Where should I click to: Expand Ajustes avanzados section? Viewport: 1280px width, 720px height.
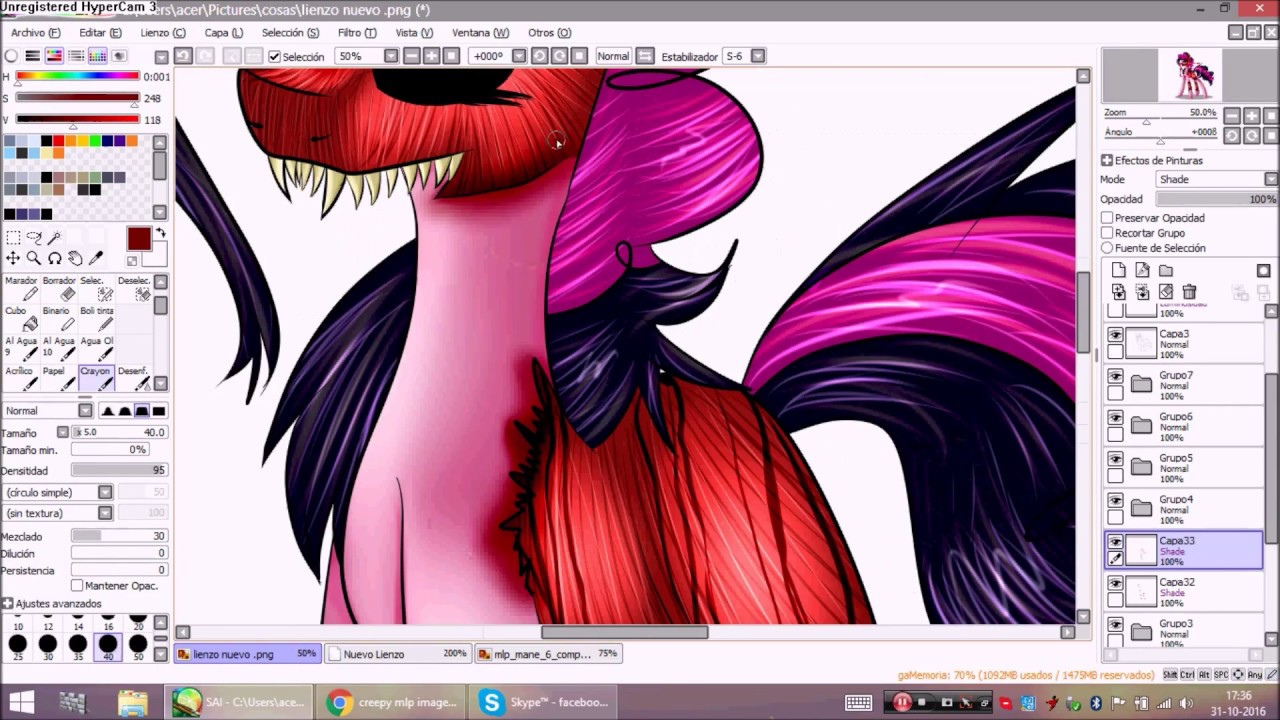(7, 604)
